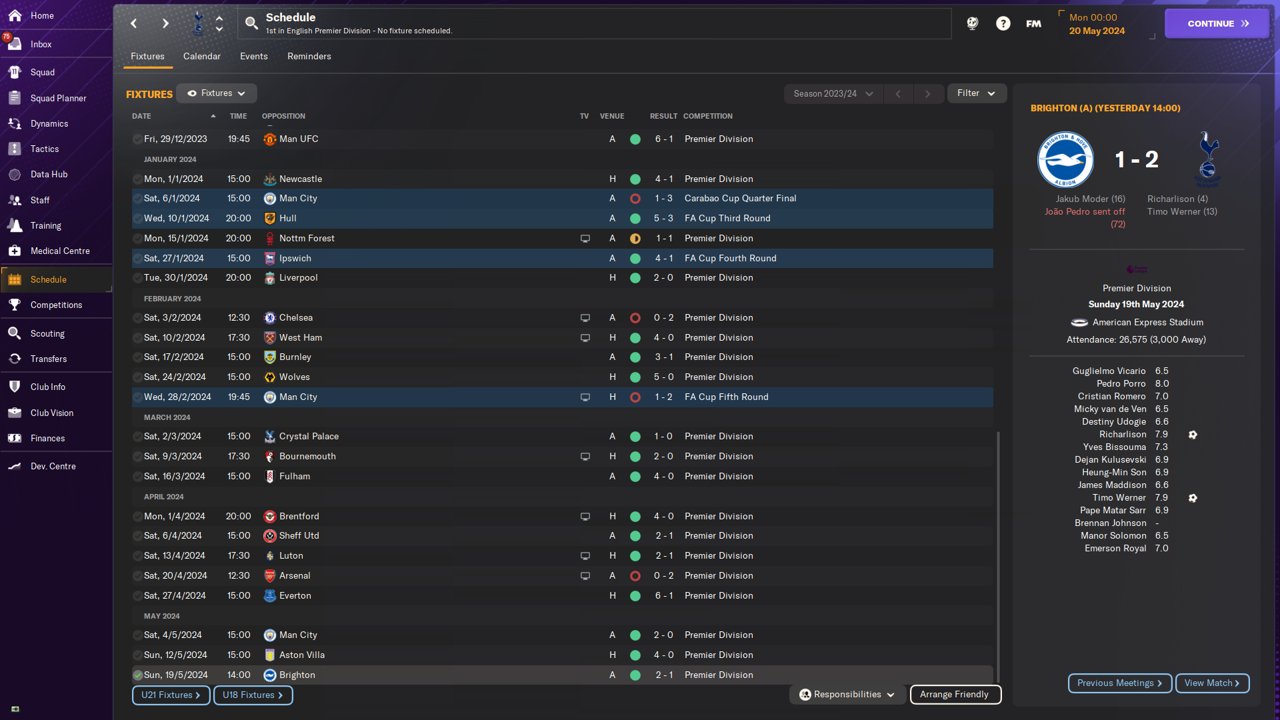Go to the next season with the right arrow

tap(927, 93)
